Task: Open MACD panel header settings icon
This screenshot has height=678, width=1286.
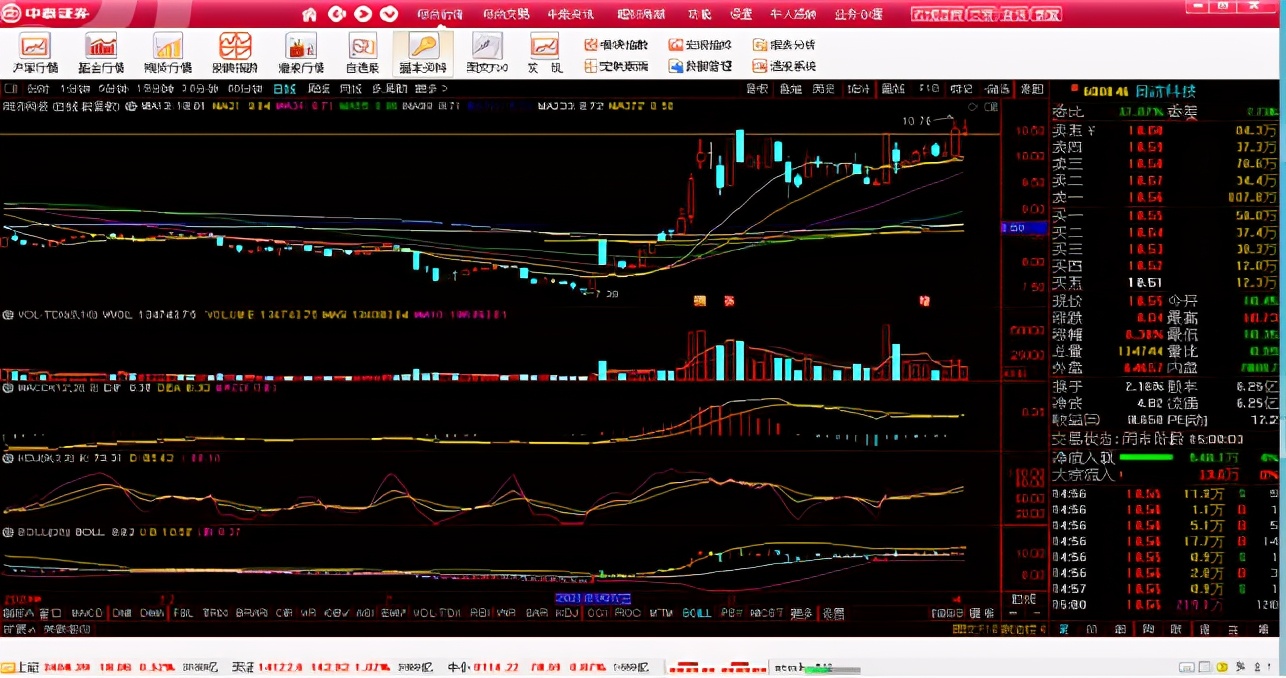Action: point(8,387)
